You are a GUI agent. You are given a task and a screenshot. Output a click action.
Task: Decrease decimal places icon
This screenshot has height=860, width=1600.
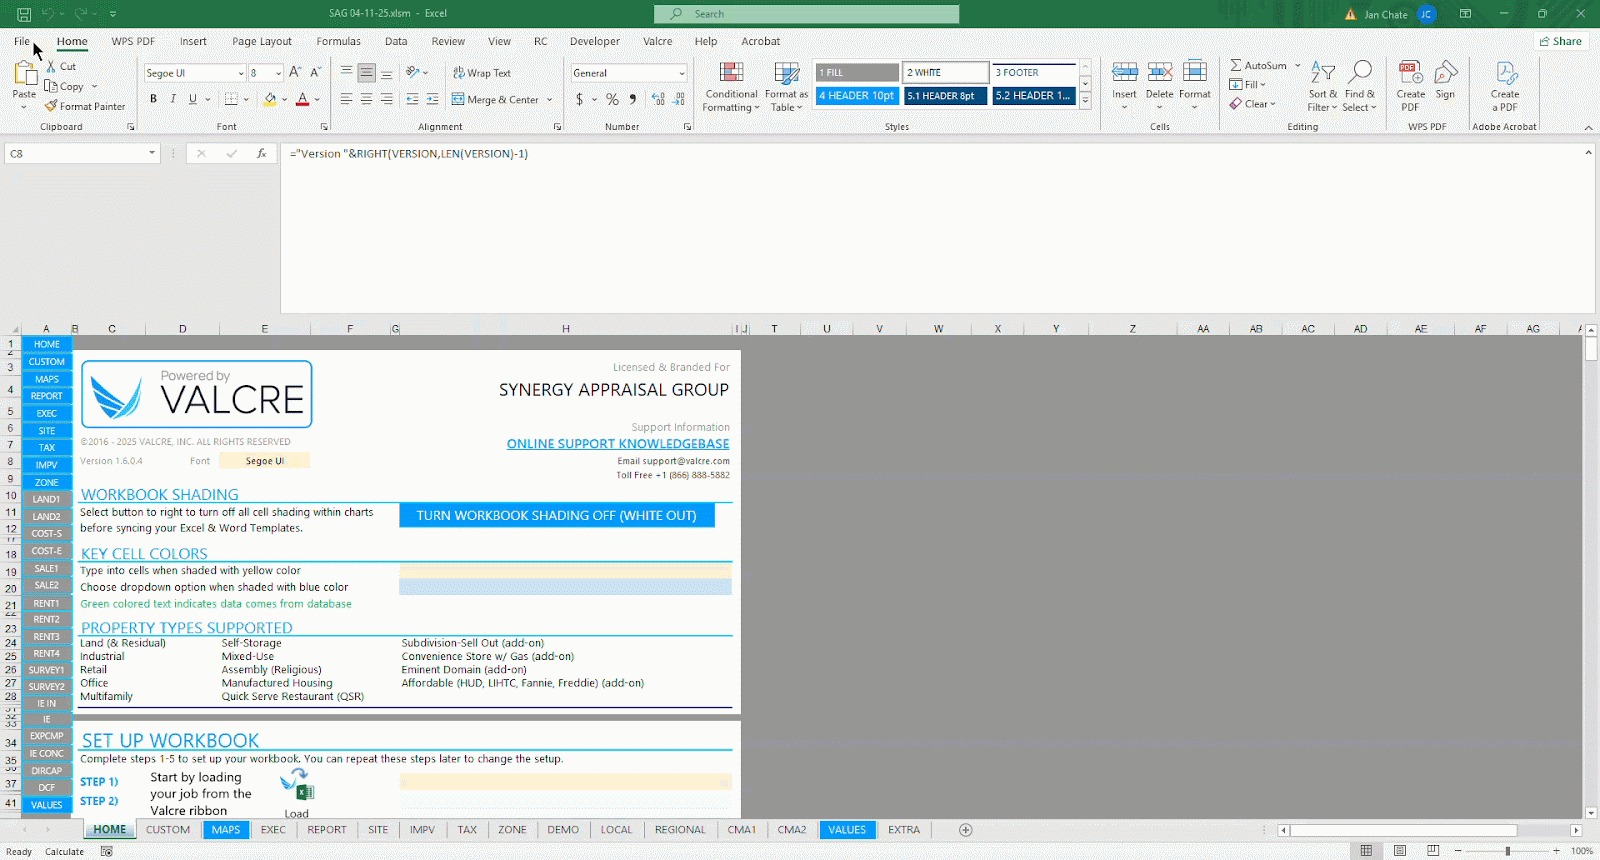pos(679,99)
